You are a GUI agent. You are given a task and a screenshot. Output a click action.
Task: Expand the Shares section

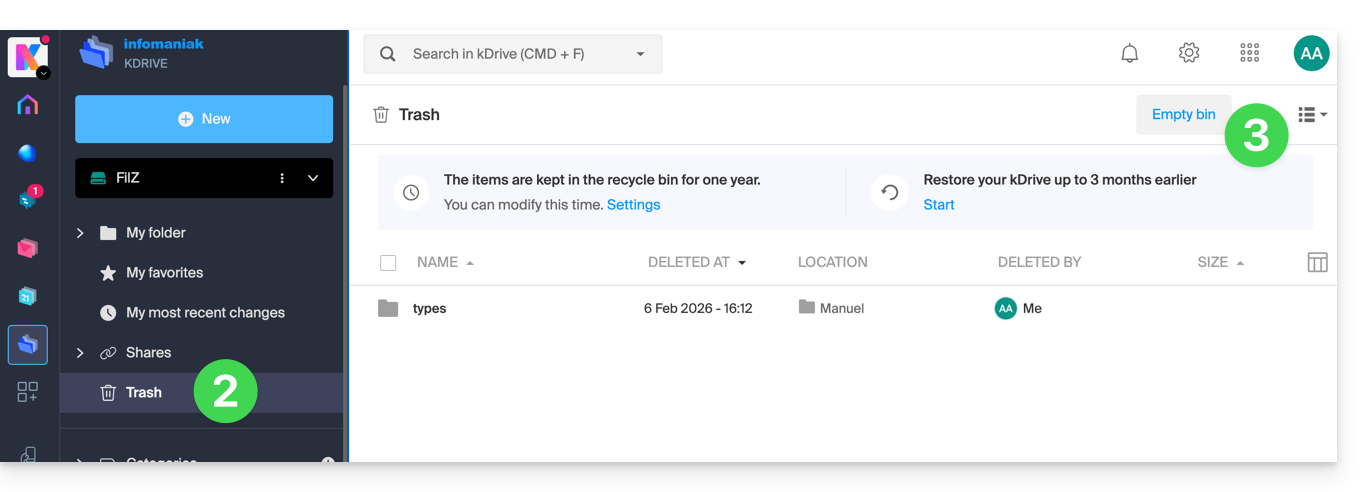(x=81, y=353)
